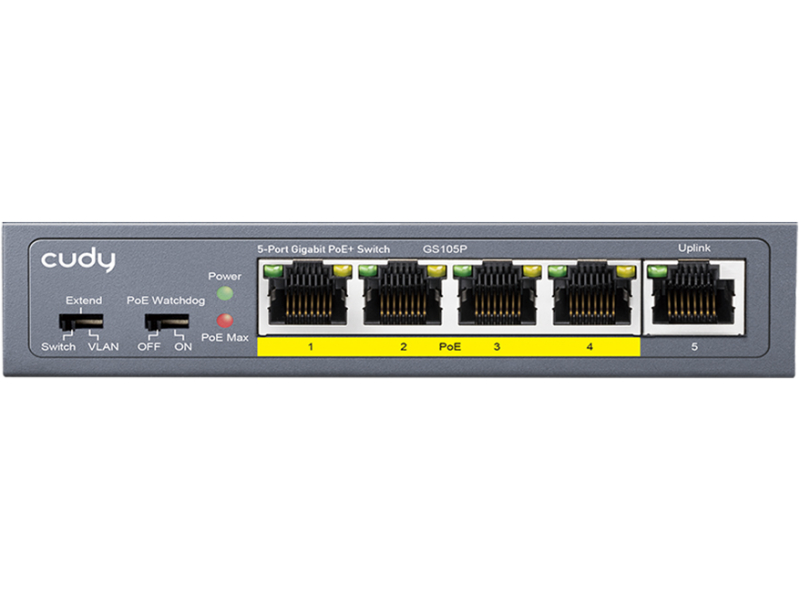This screenshot has height=600, width=800.
Task: Click port number 5 label
Action: pyautogui.click(x=694, y=347)
